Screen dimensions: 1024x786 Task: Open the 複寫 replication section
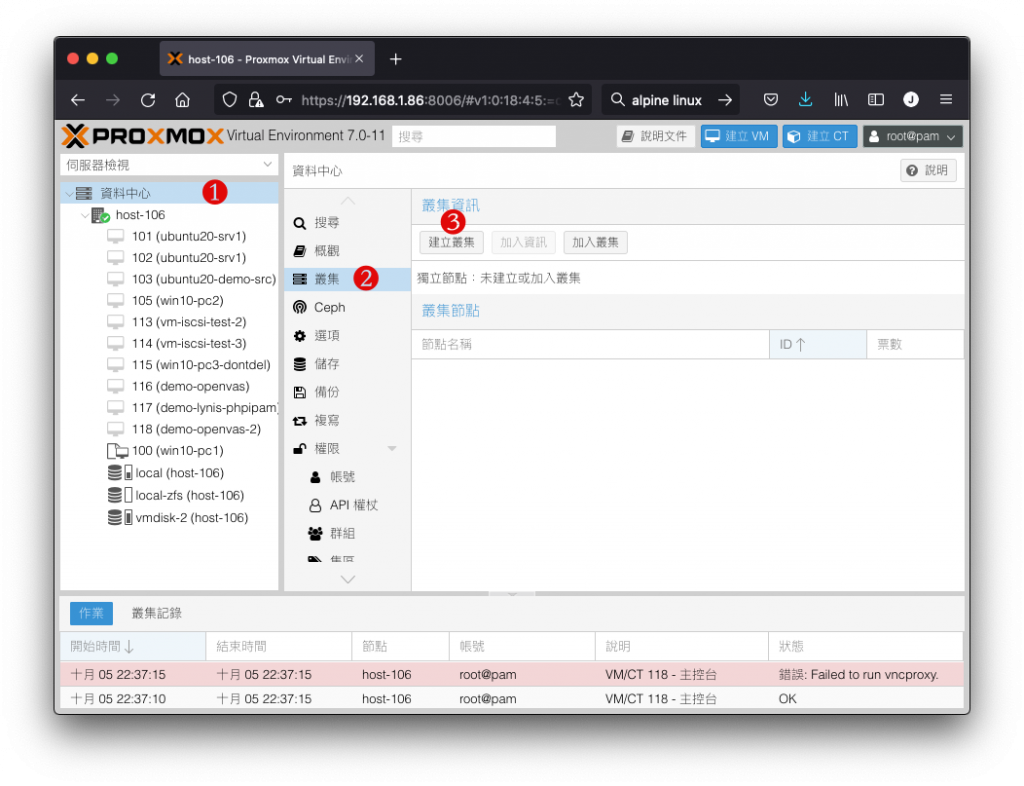347,420
